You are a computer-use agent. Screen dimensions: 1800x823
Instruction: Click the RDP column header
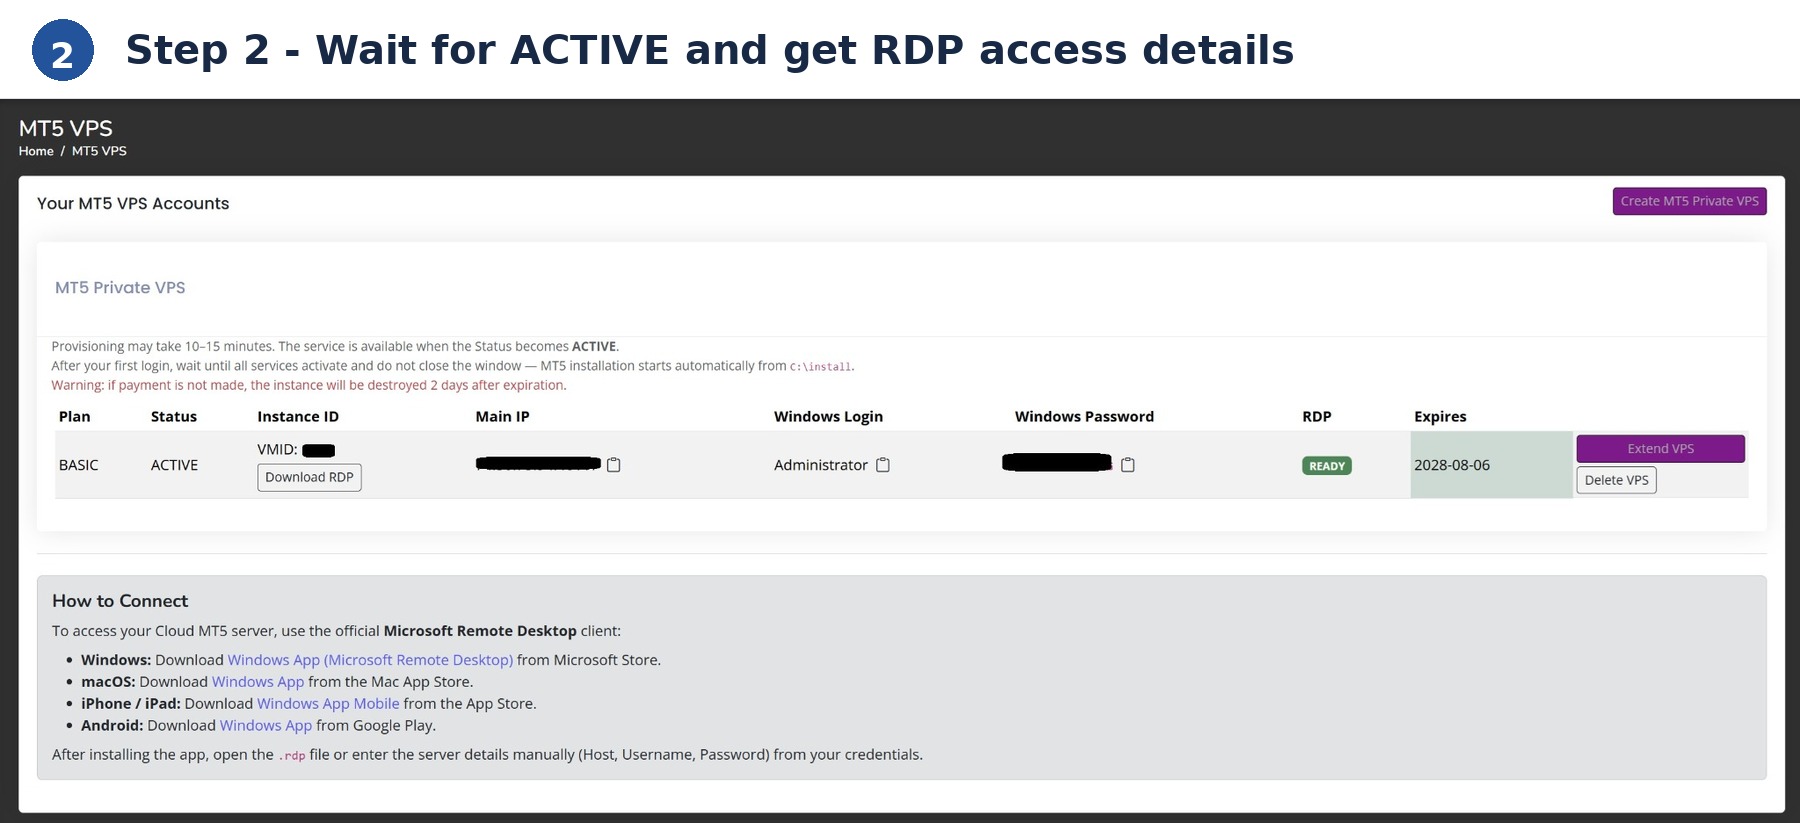point(1316,417)
